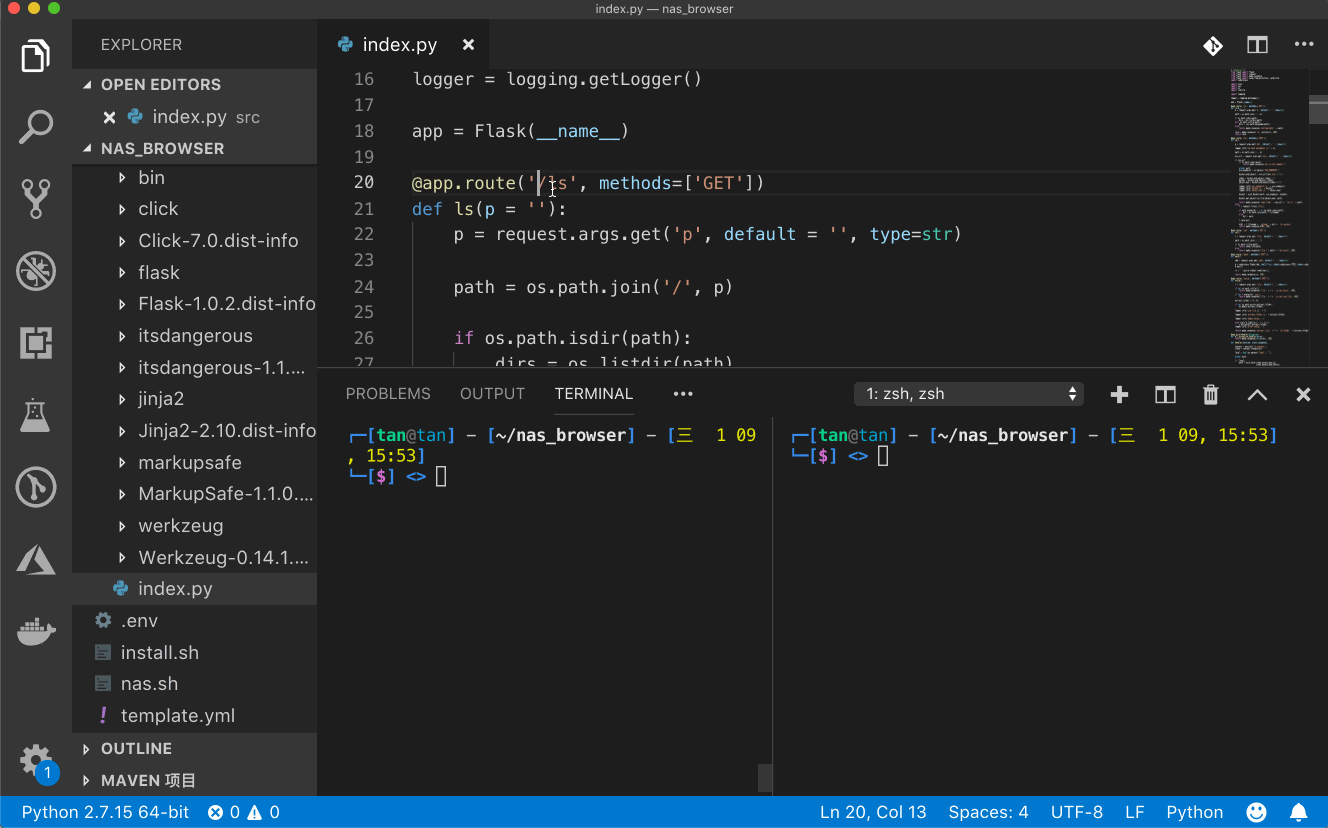Open the notifications bell in the status bar
This screenshot has height=828, width=1328.
(1298, 812)
